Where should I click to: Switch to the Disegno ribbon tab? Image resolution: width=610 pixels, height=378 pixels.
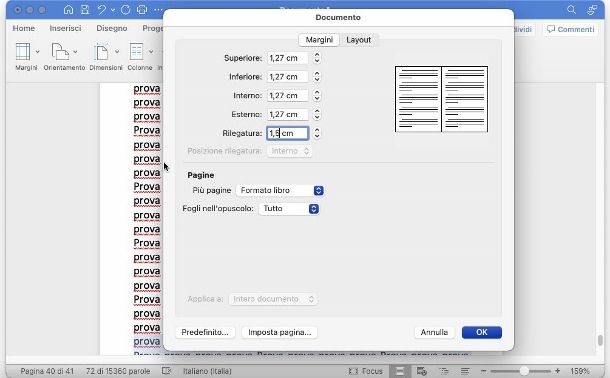[112, 28]
